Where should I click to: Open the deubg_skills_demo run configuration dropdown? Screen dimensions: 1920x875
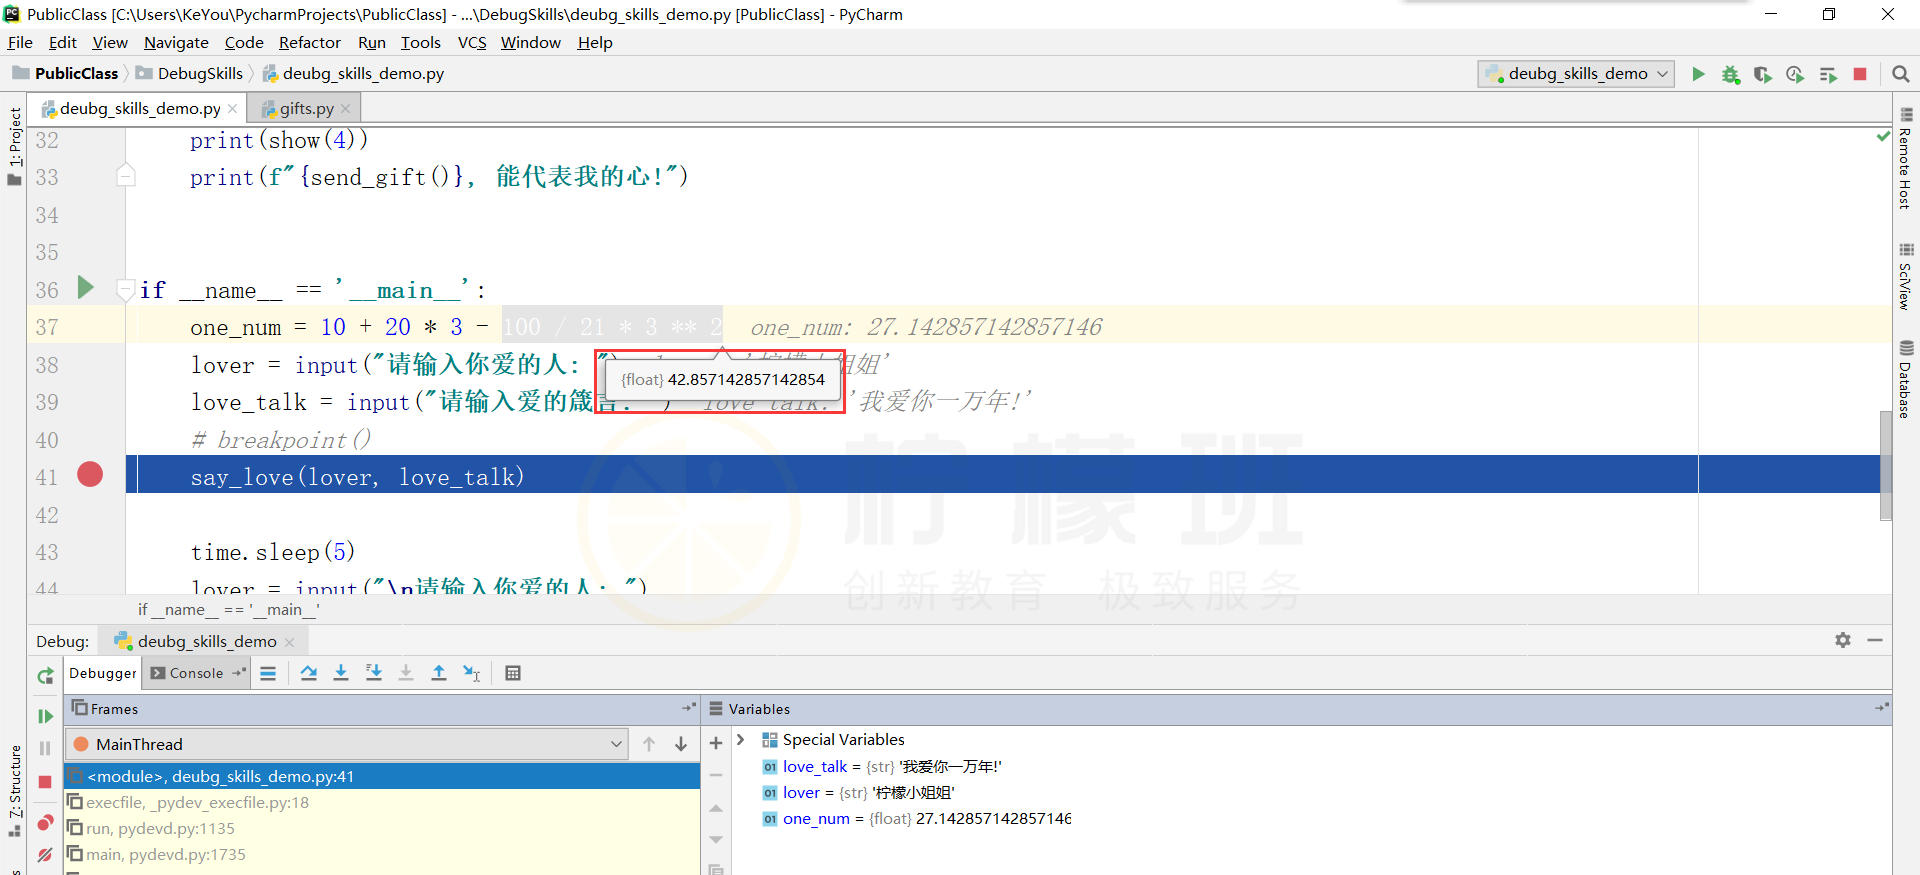(1577, 74)
